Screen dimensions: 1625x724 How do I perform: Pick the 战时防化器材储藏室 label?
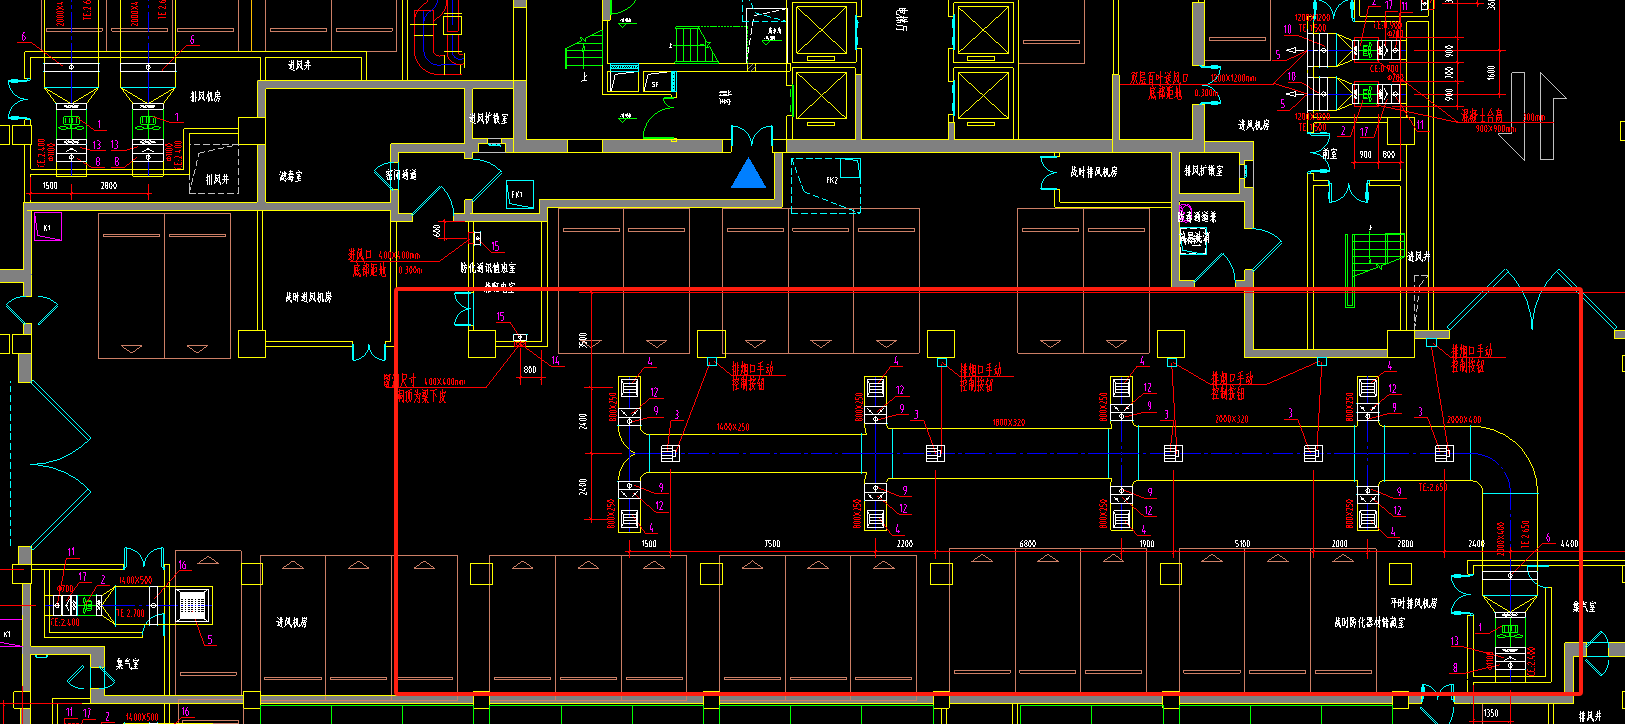(x=1369, y=622)
